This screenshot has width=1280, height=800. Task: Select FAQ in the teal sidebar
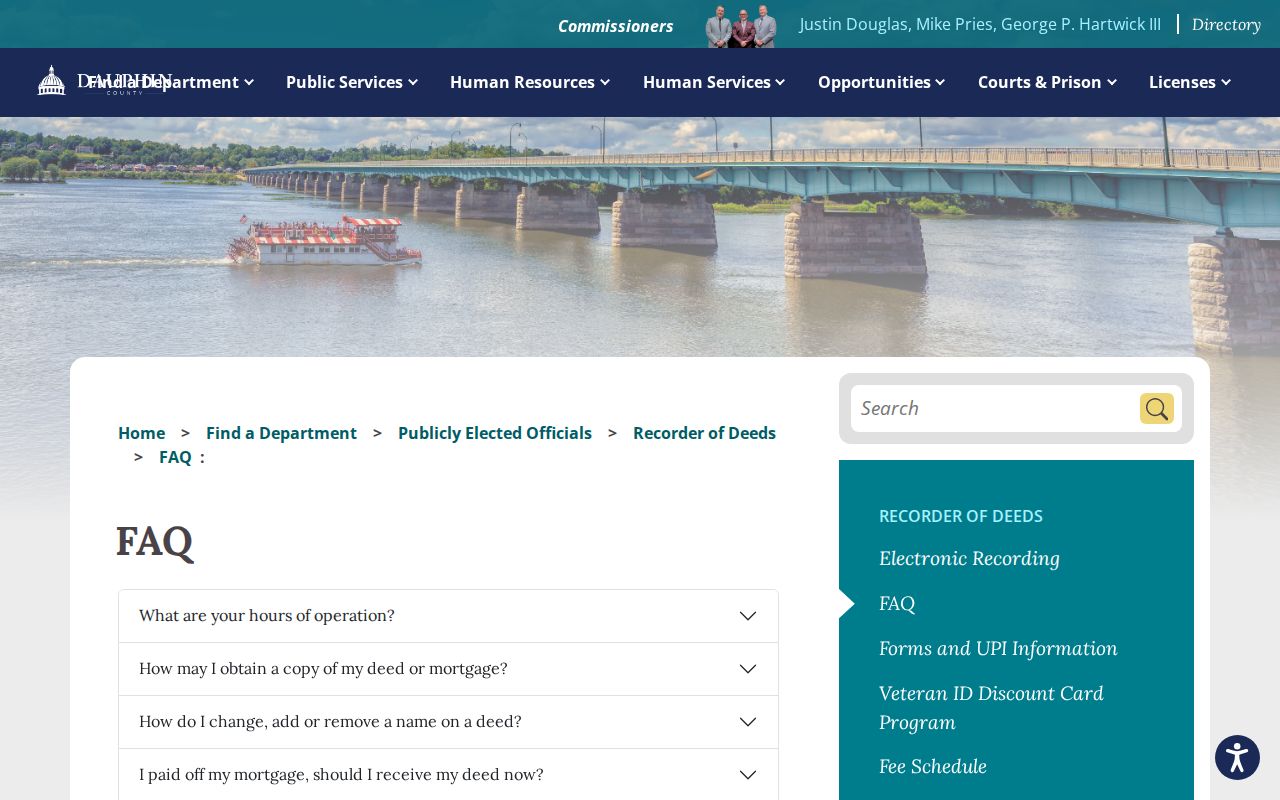(x=897, y=603)
